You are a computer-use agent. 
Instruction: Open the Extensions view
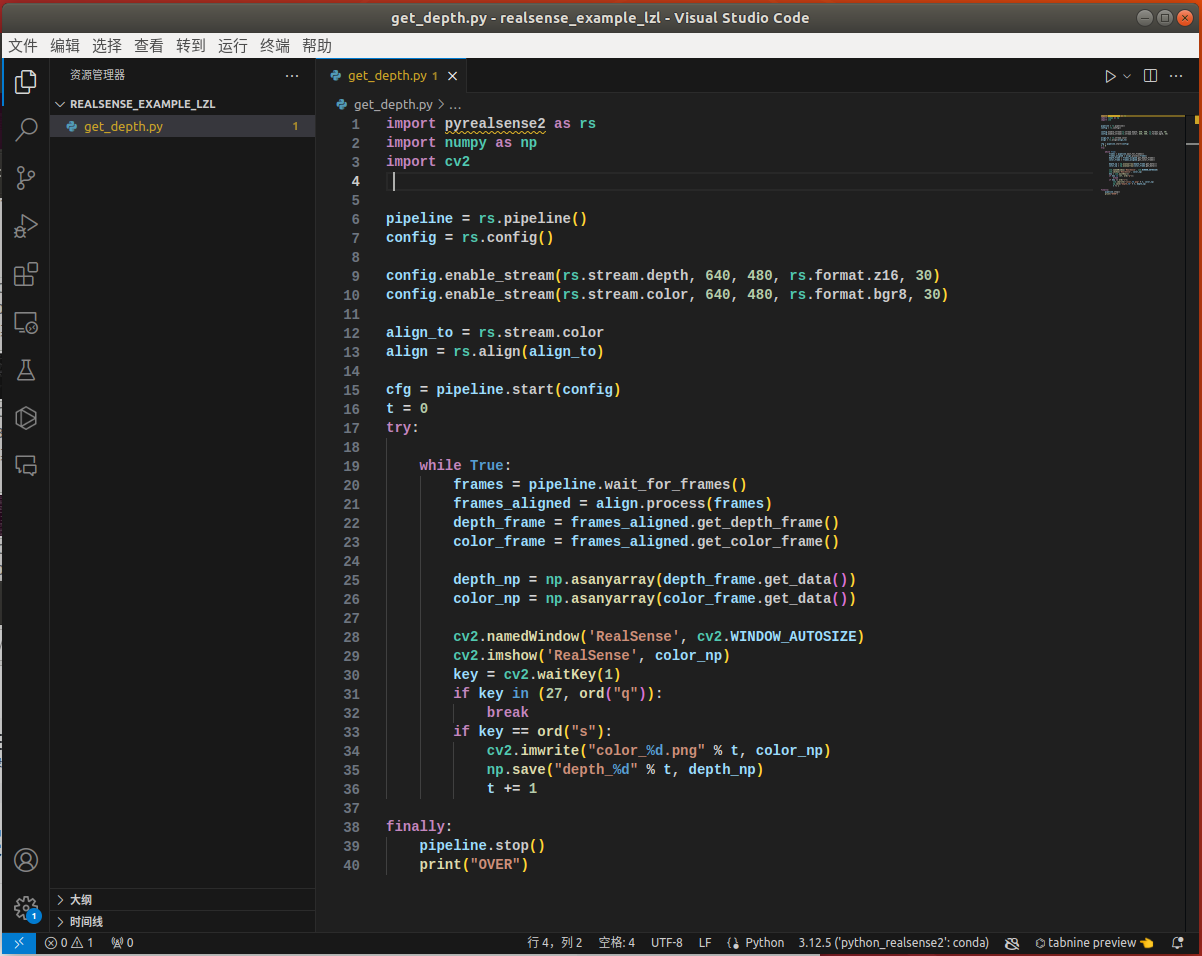click(x=26, y=275)
